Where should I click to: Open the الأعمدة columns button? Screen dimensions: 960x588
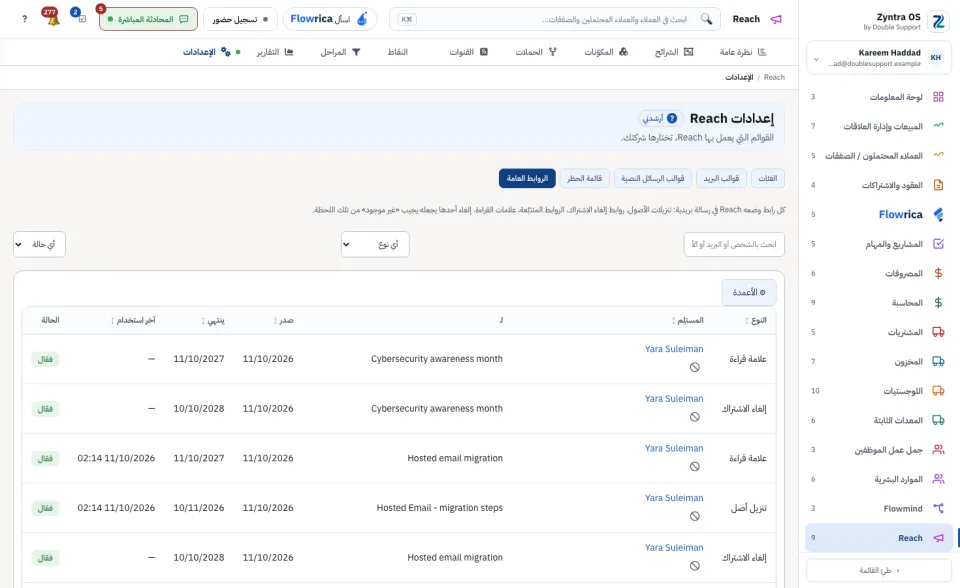tap(749, 292)
